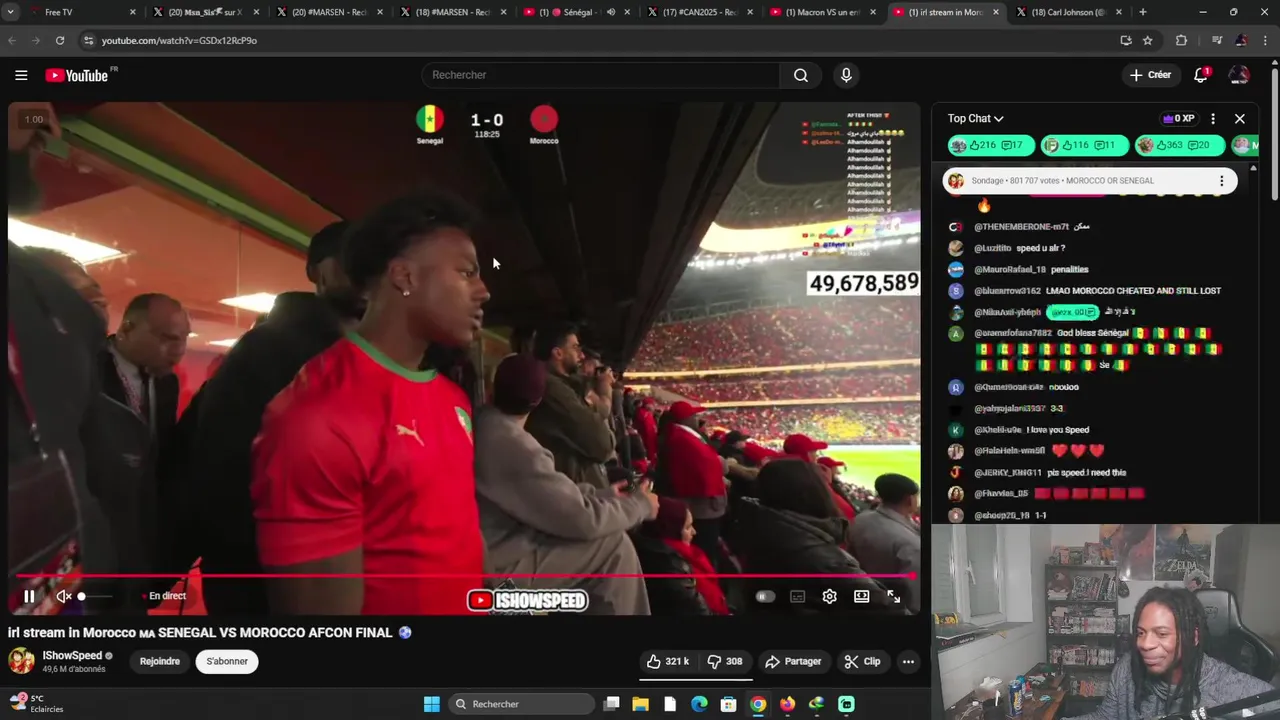1280x720 pixels.
Task: Open the IShowSpeed channel name link
Action: (x=72, y=656)
